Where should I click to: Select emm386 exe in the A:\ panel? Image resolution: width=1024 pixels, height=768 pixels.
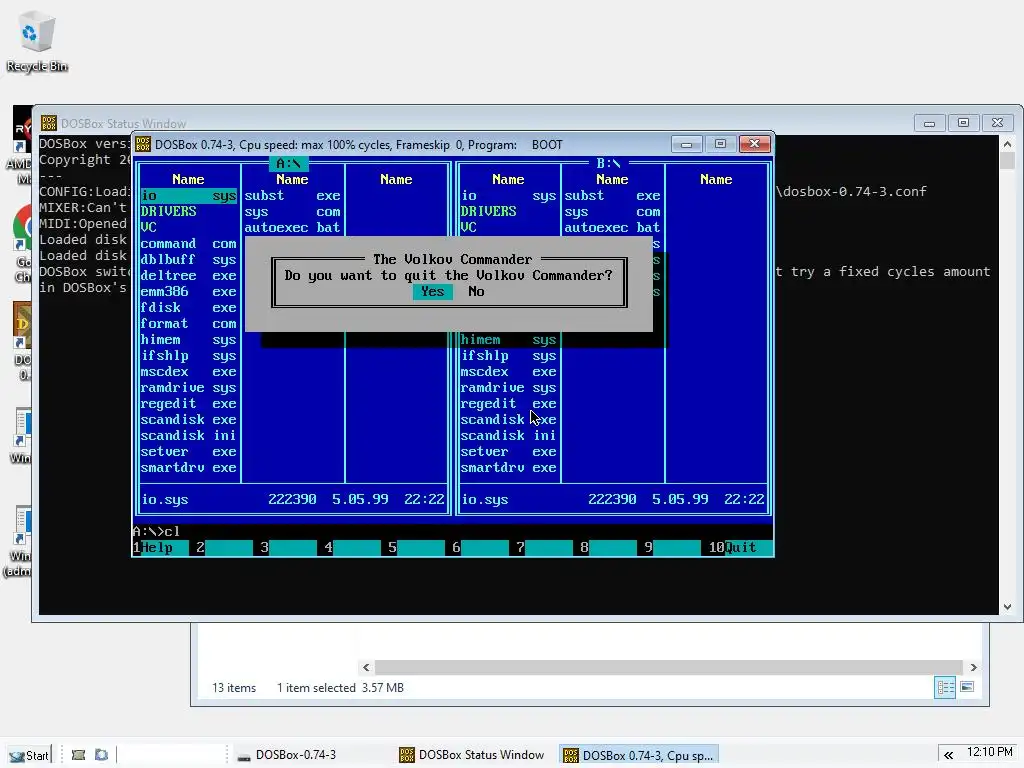pyautogui.click(x=189, y=291)
